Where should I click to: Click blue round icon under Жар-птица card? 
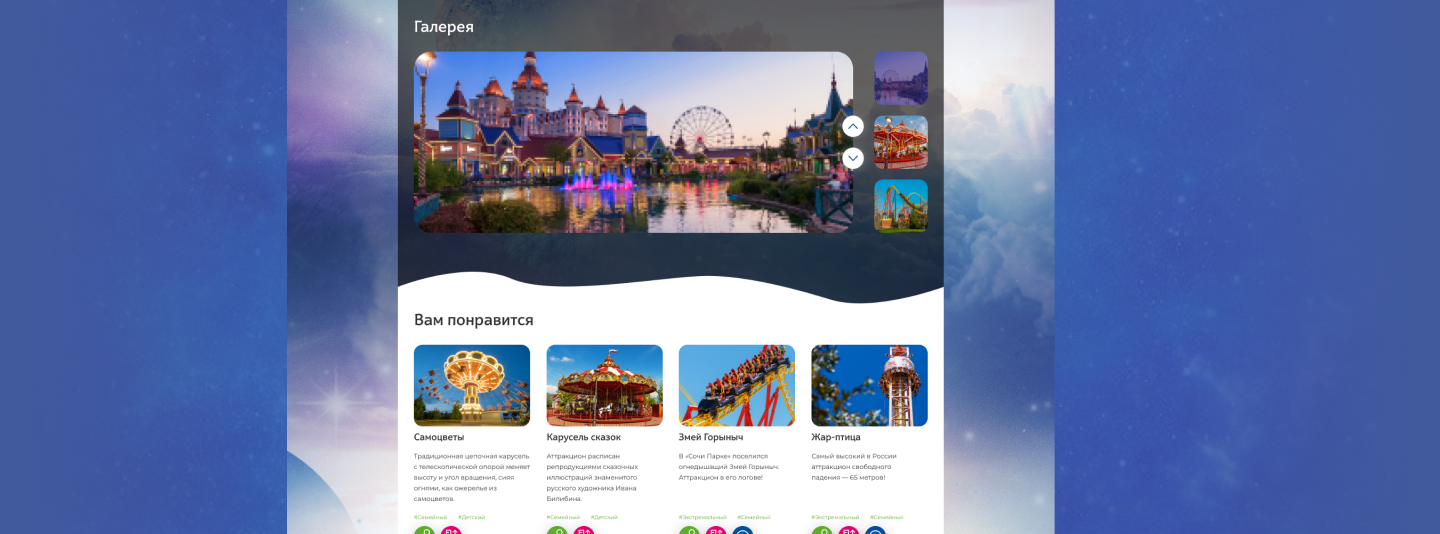pyautogui.click(x=875, y=531)
